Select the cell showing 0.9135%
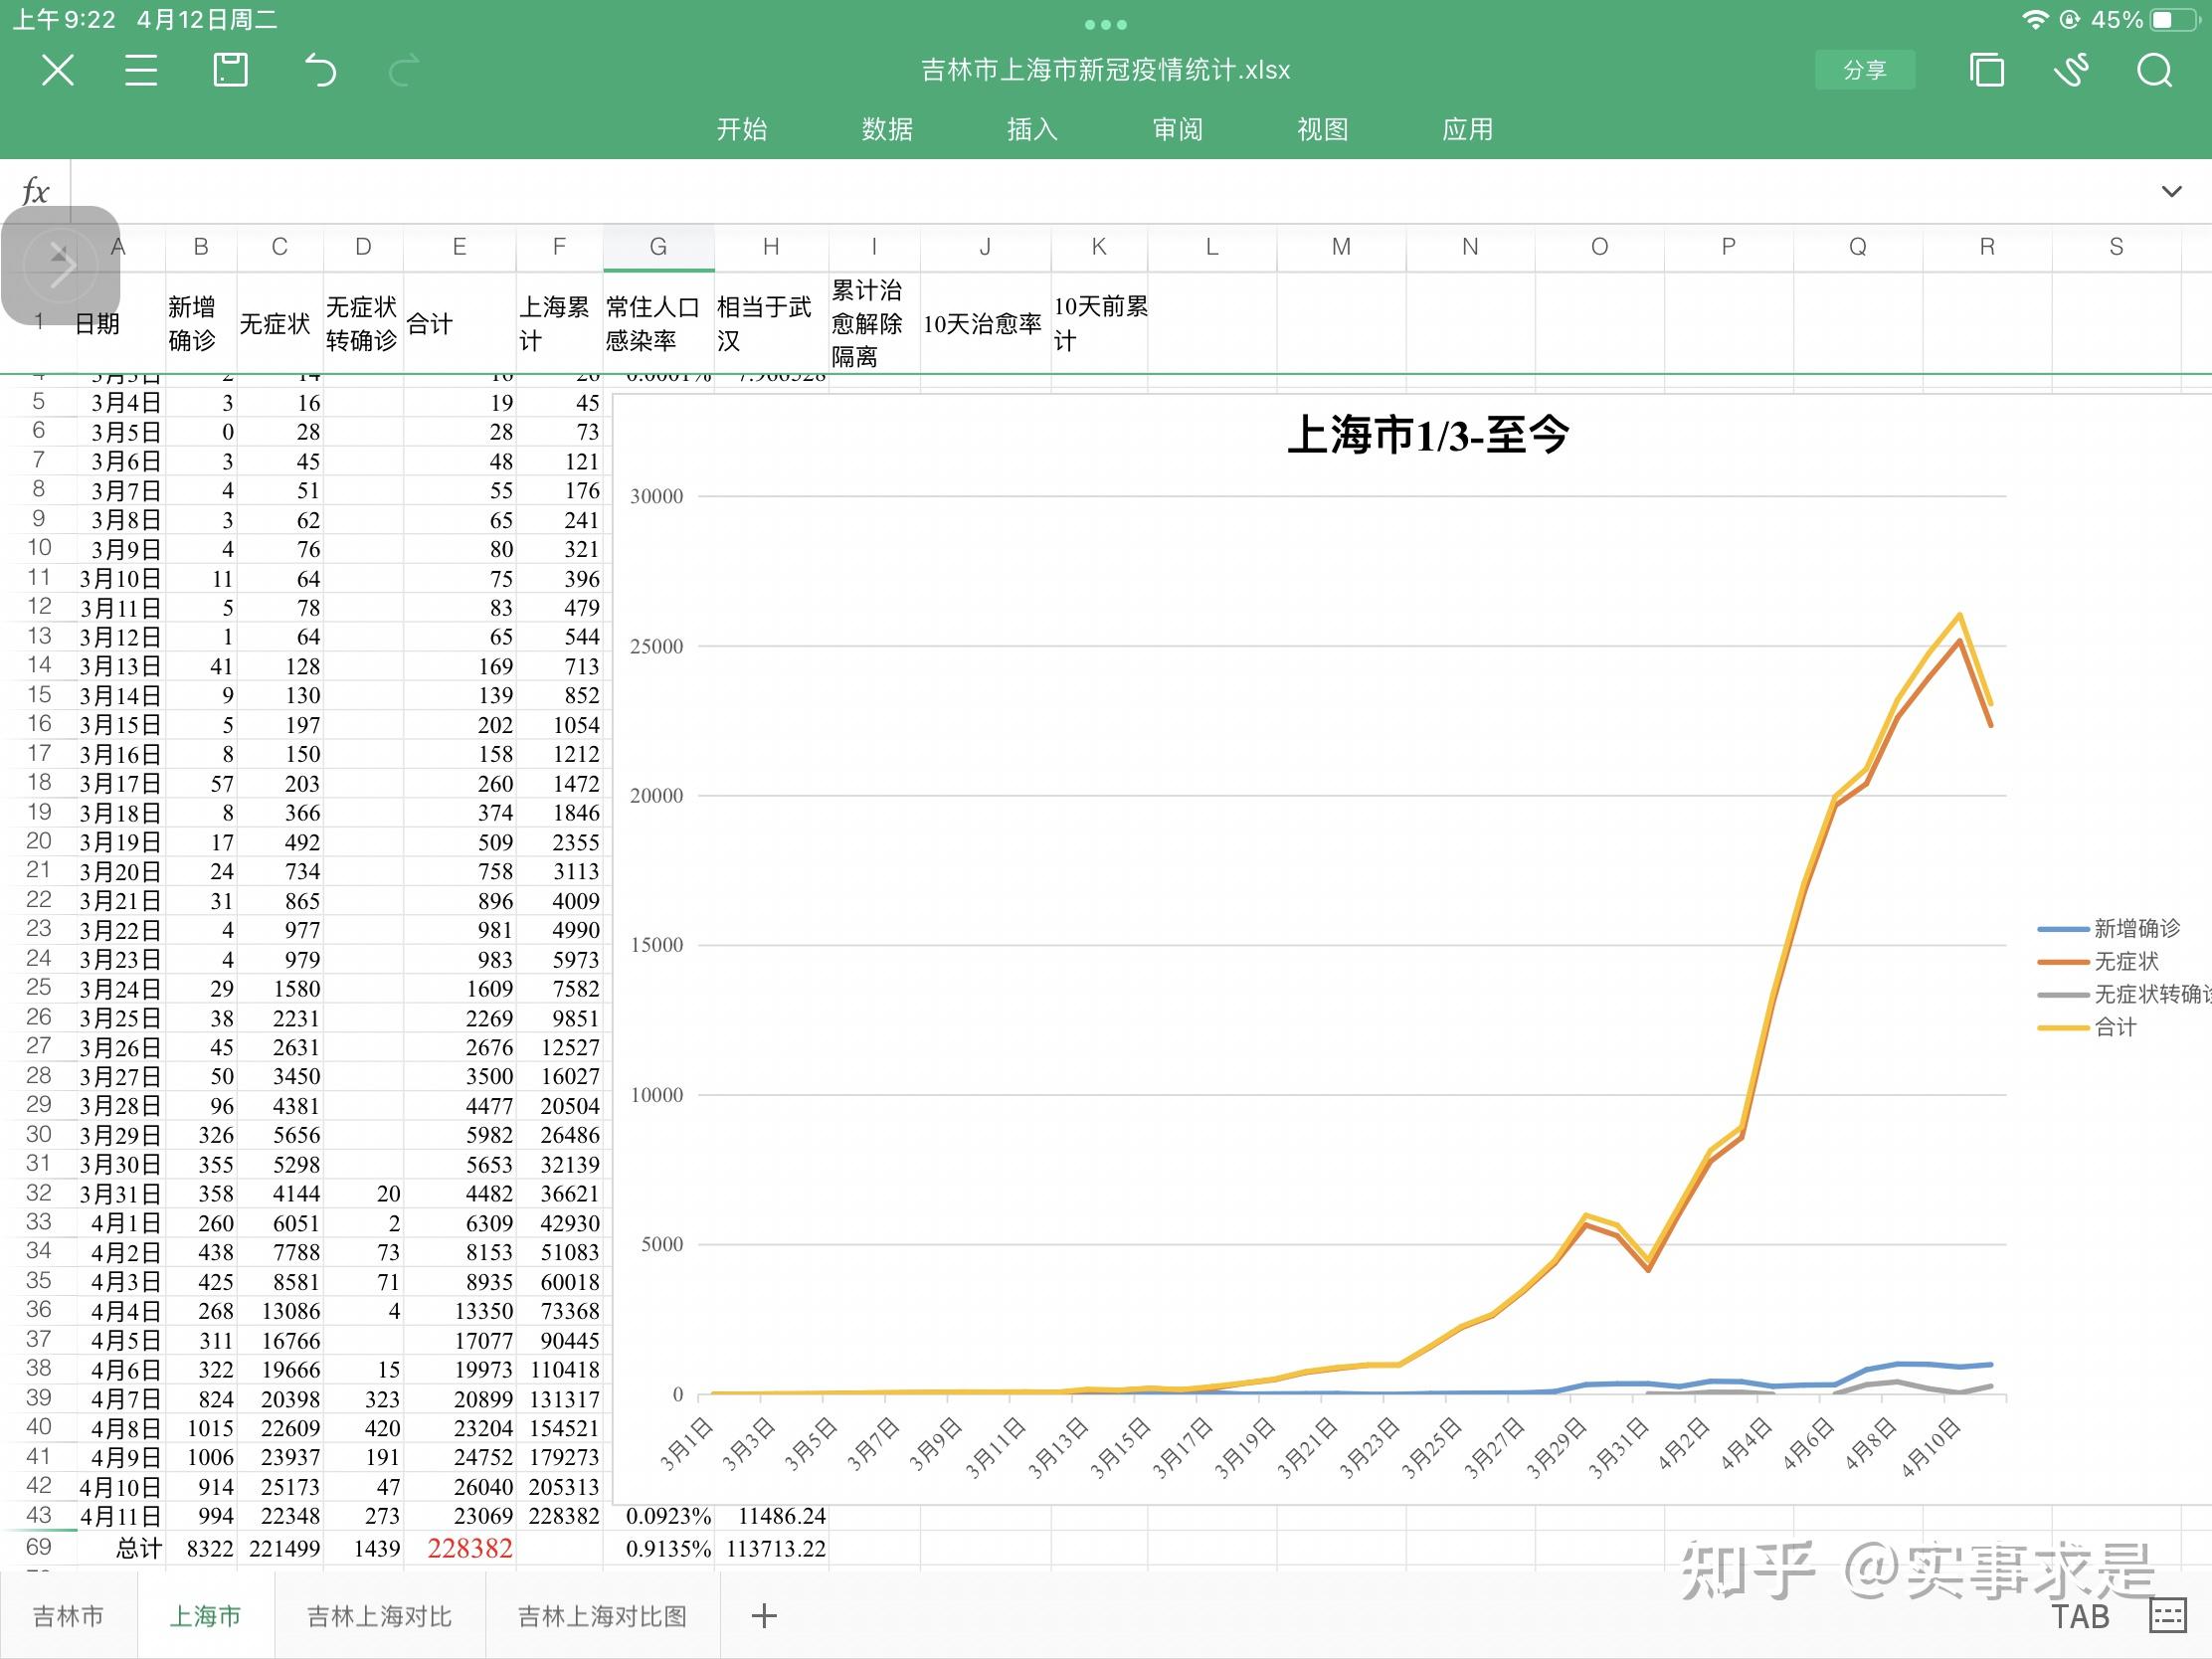This screenshot has height=1659, width=2212. [x=659, y=1548]
